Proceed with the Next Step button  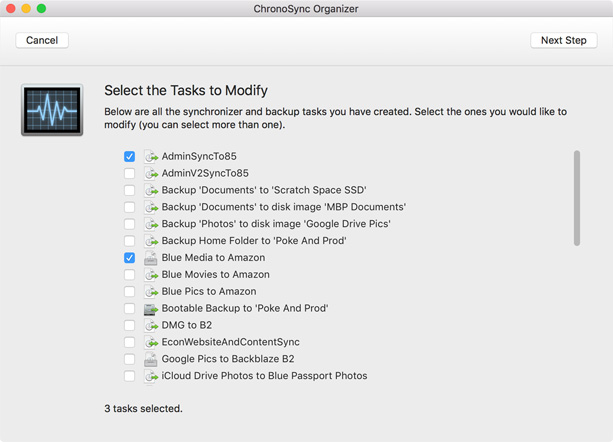pos(564,40)
